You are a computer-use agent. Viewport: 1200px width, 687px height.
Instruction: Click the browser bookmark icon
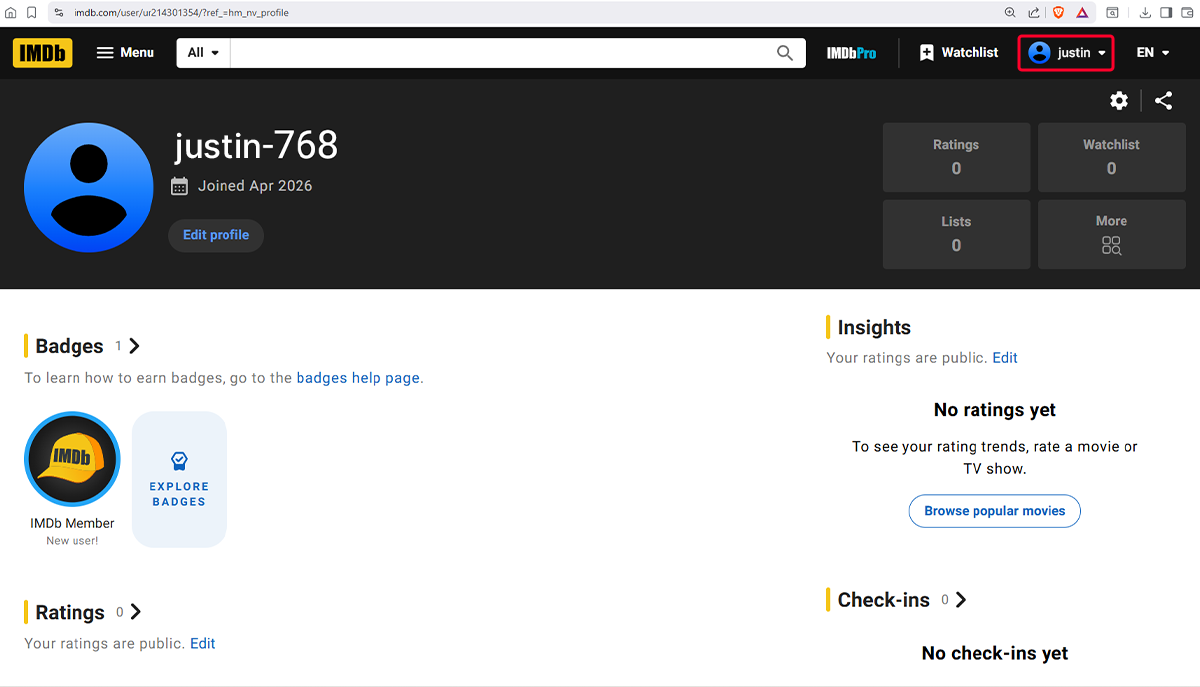32,12
